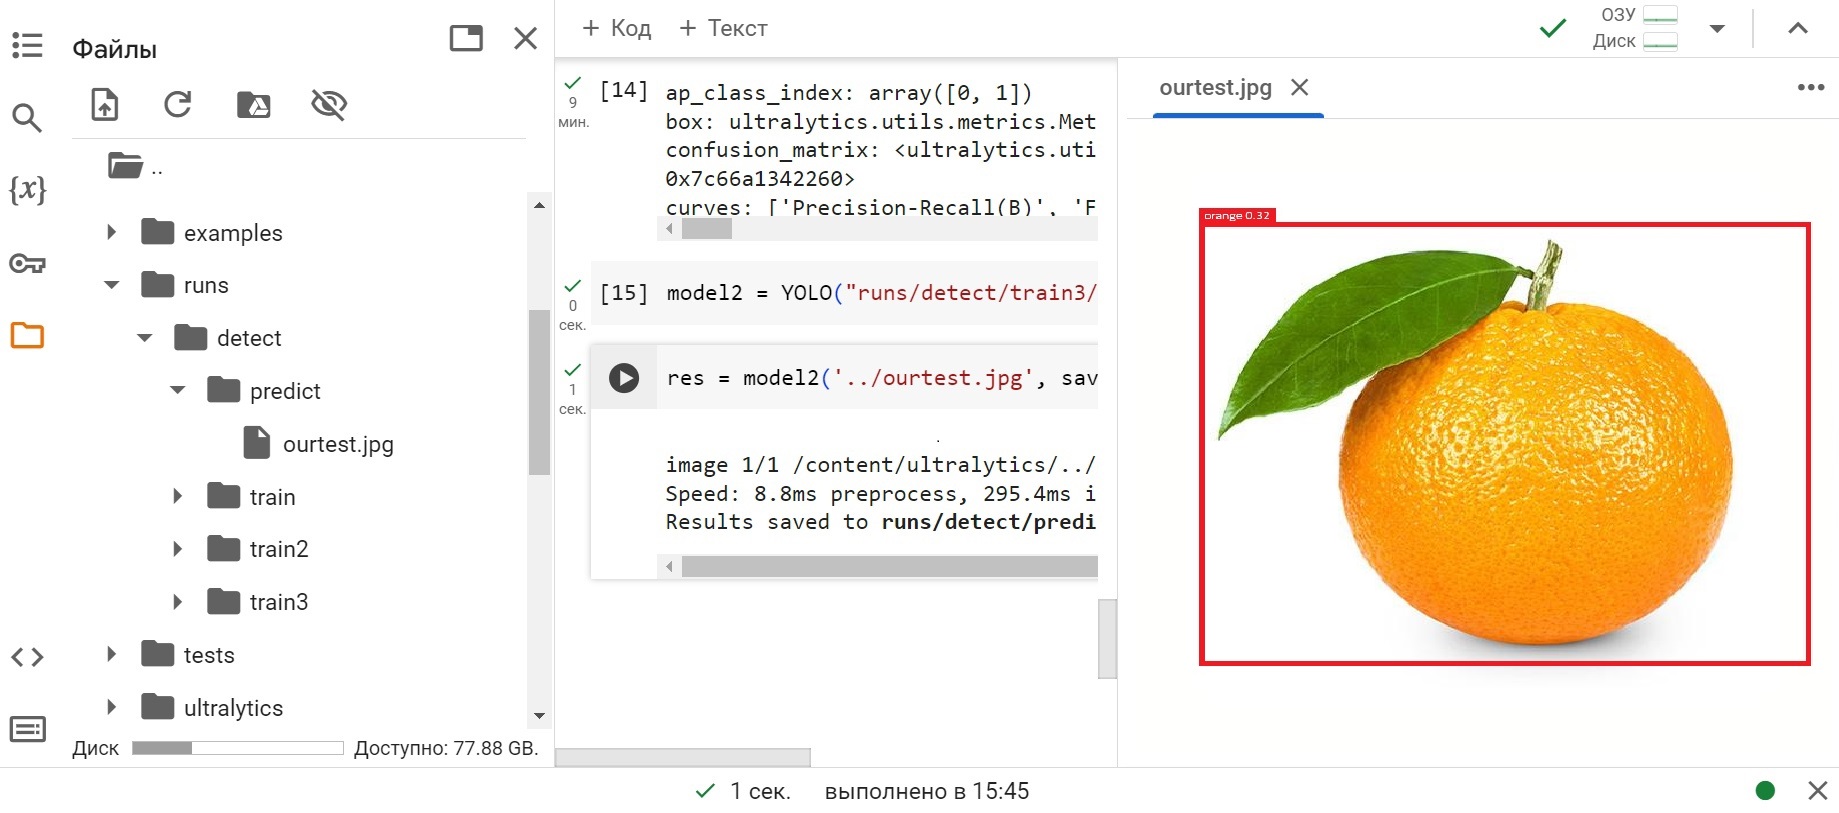Click the 'orange 0.32' detection label
The width and height of the screenshot is (1839, 813).
tap(1237, 215)
